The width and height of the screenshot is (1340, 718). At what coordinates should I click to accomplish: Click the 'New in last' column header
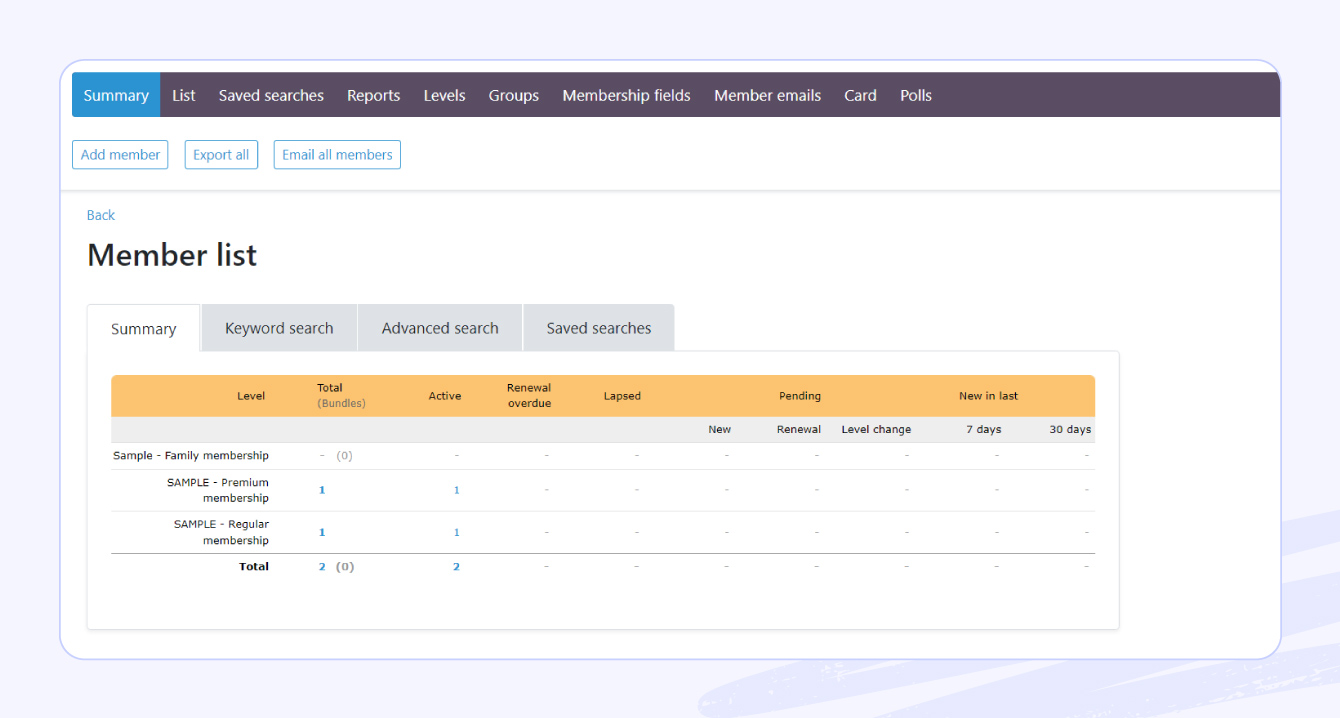[x=988, y=396]
